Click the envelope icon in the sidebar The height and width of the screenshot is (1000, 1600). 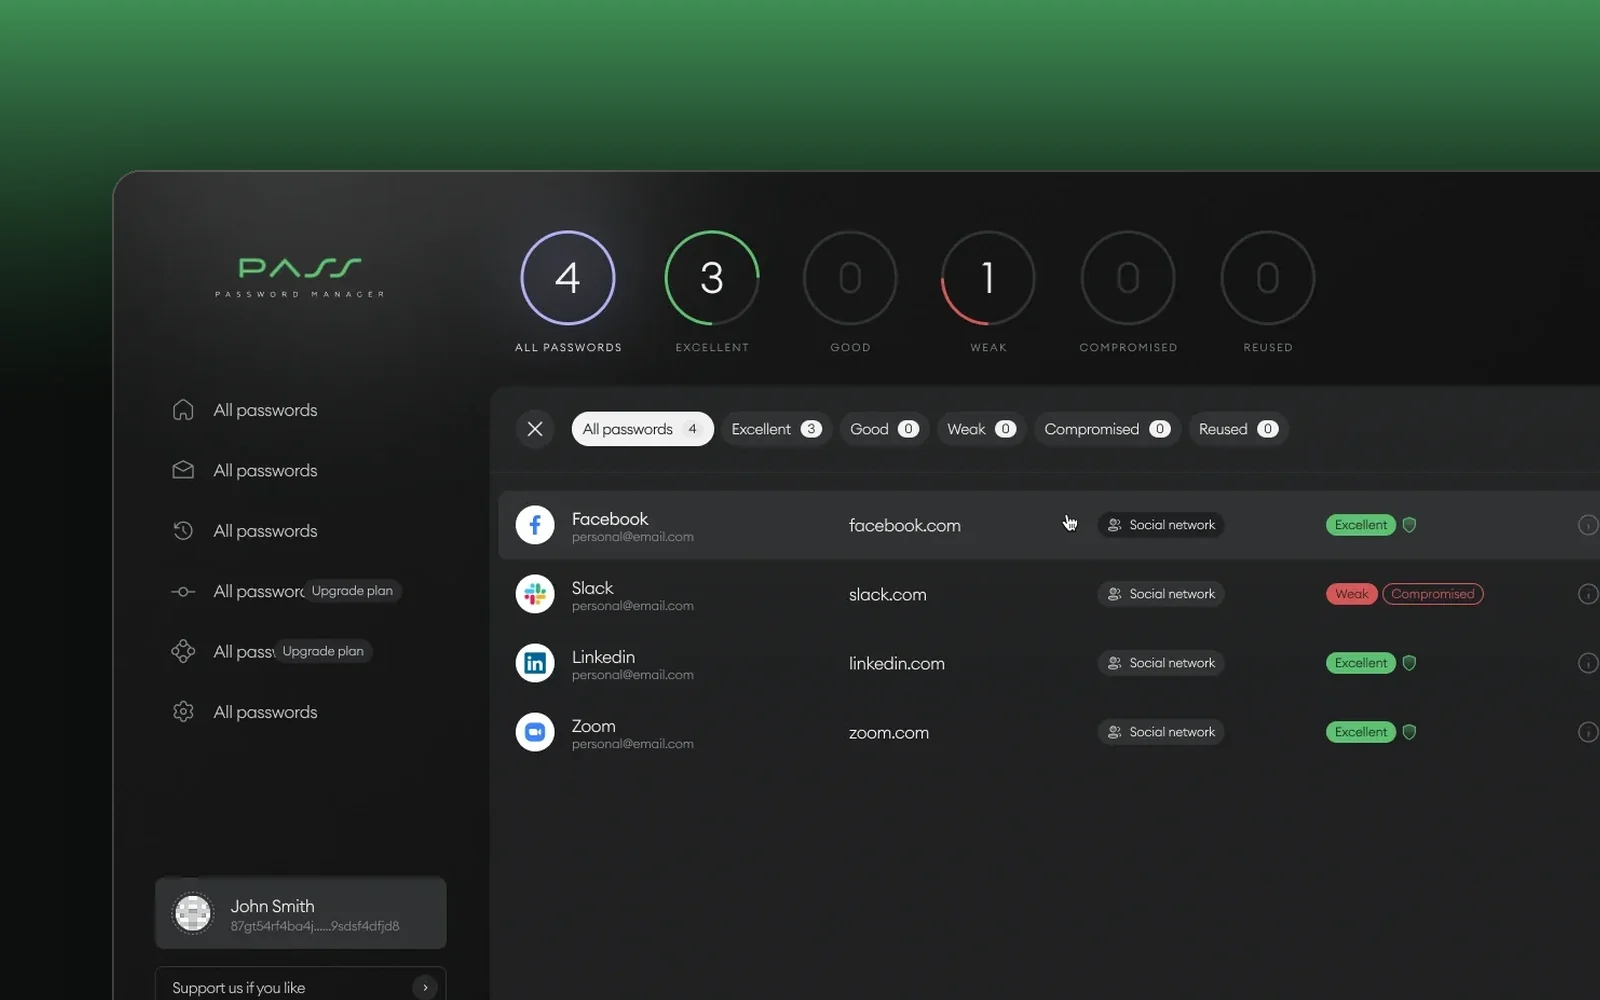[x=183, y=470]
